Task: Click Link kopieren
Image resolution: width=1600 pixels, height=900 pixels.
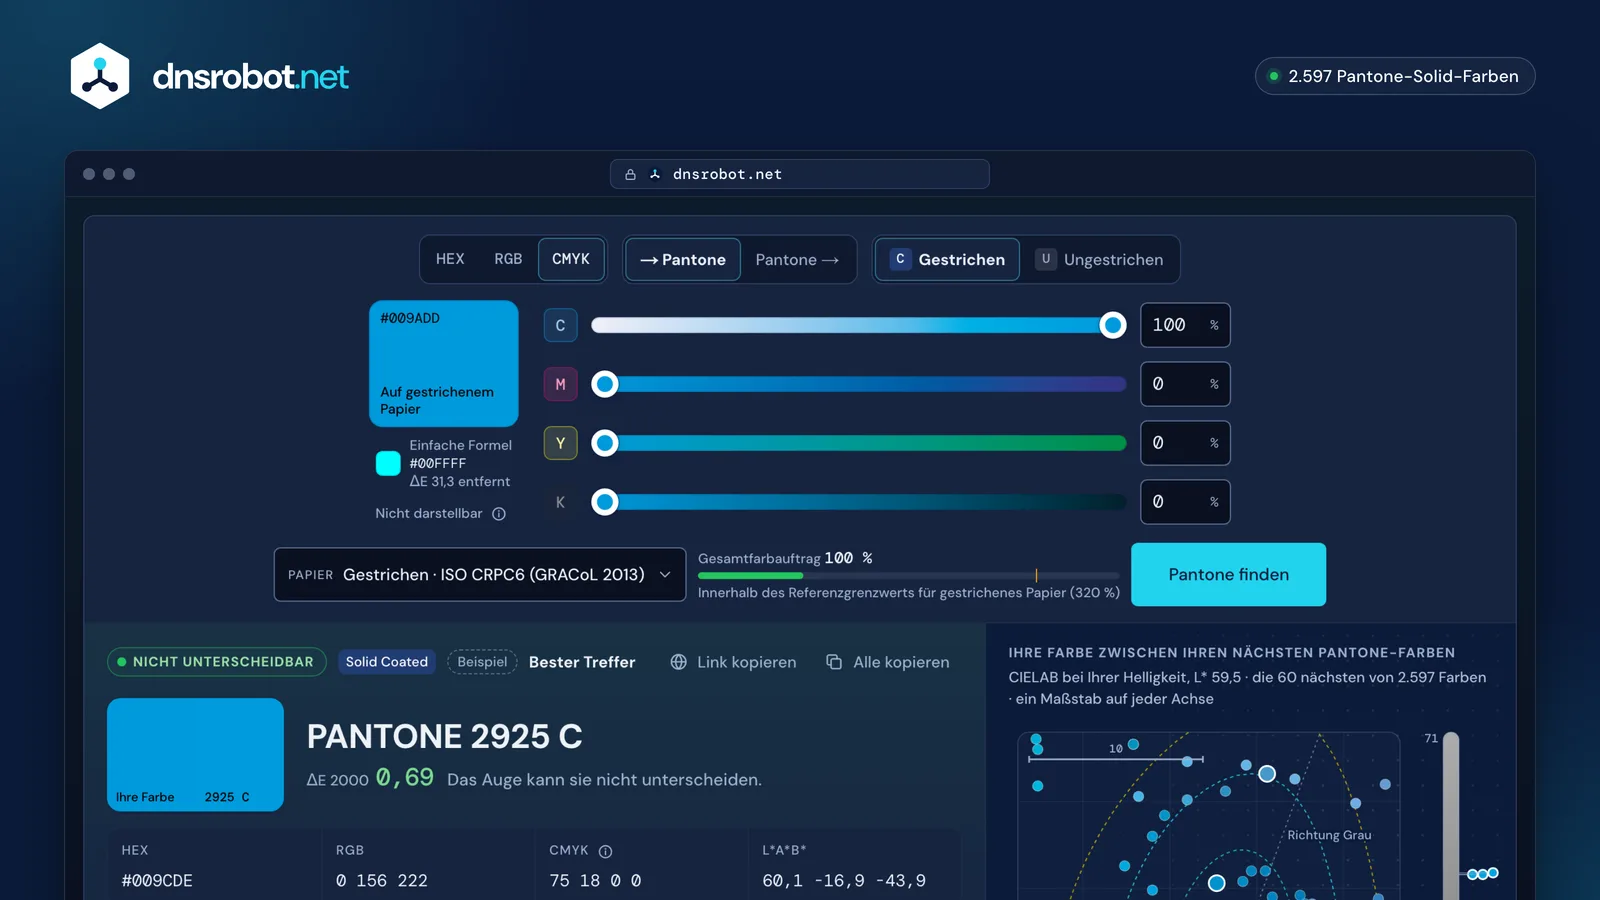Action: [x=733, y=662]
